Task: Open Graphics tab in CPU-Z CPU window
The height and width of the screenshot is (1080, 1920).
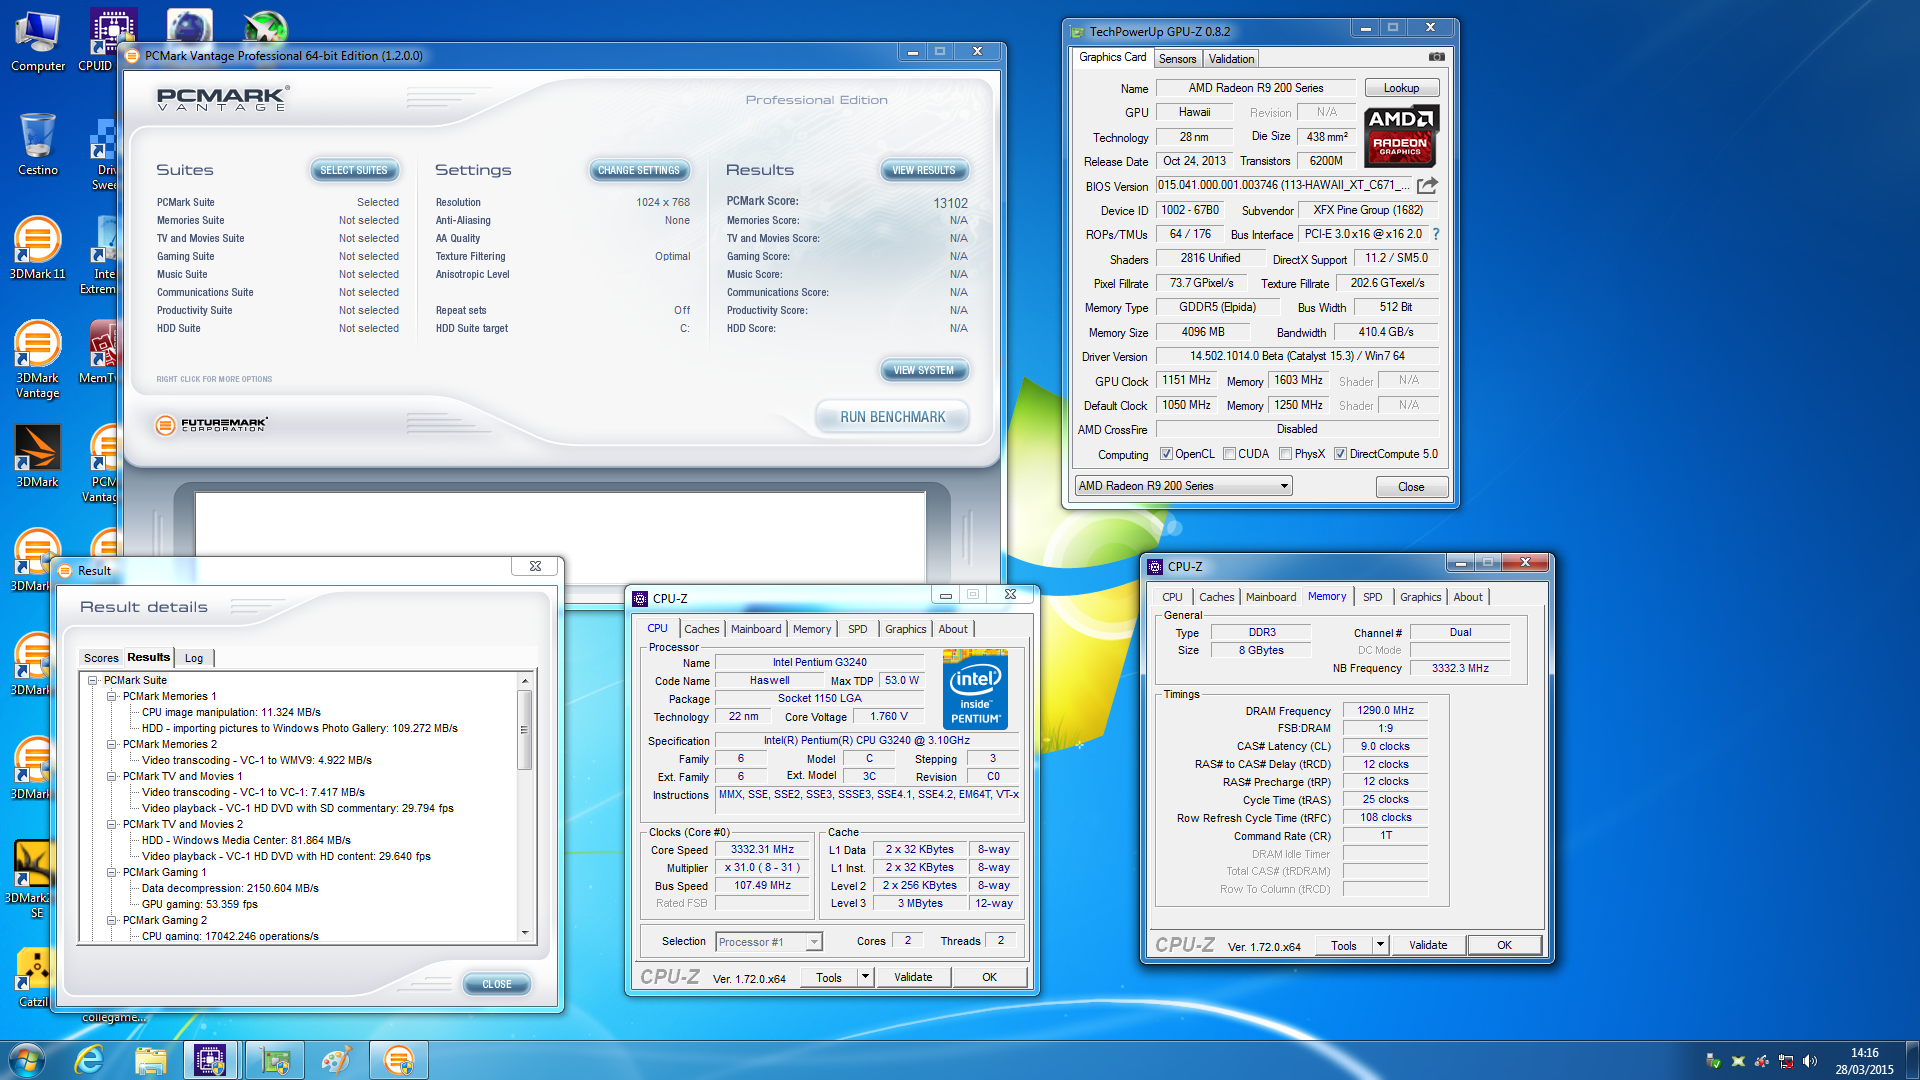Action: tap(905, 629)
